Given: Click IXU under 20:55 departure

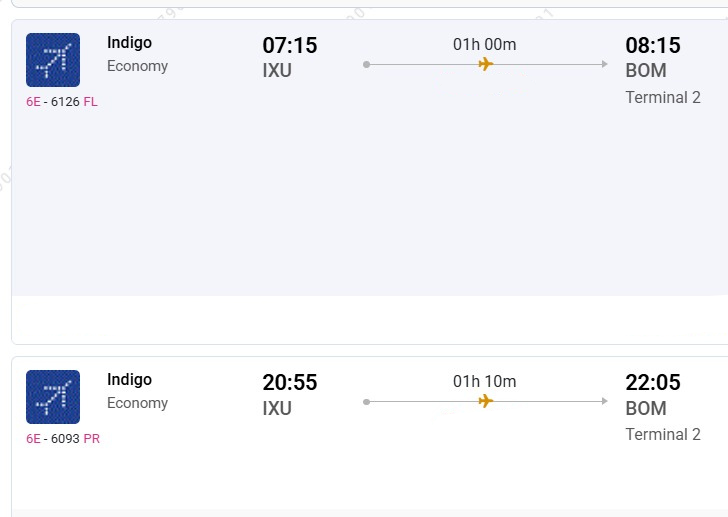Looking at the screenshot, I should click(x=277, y=408).
